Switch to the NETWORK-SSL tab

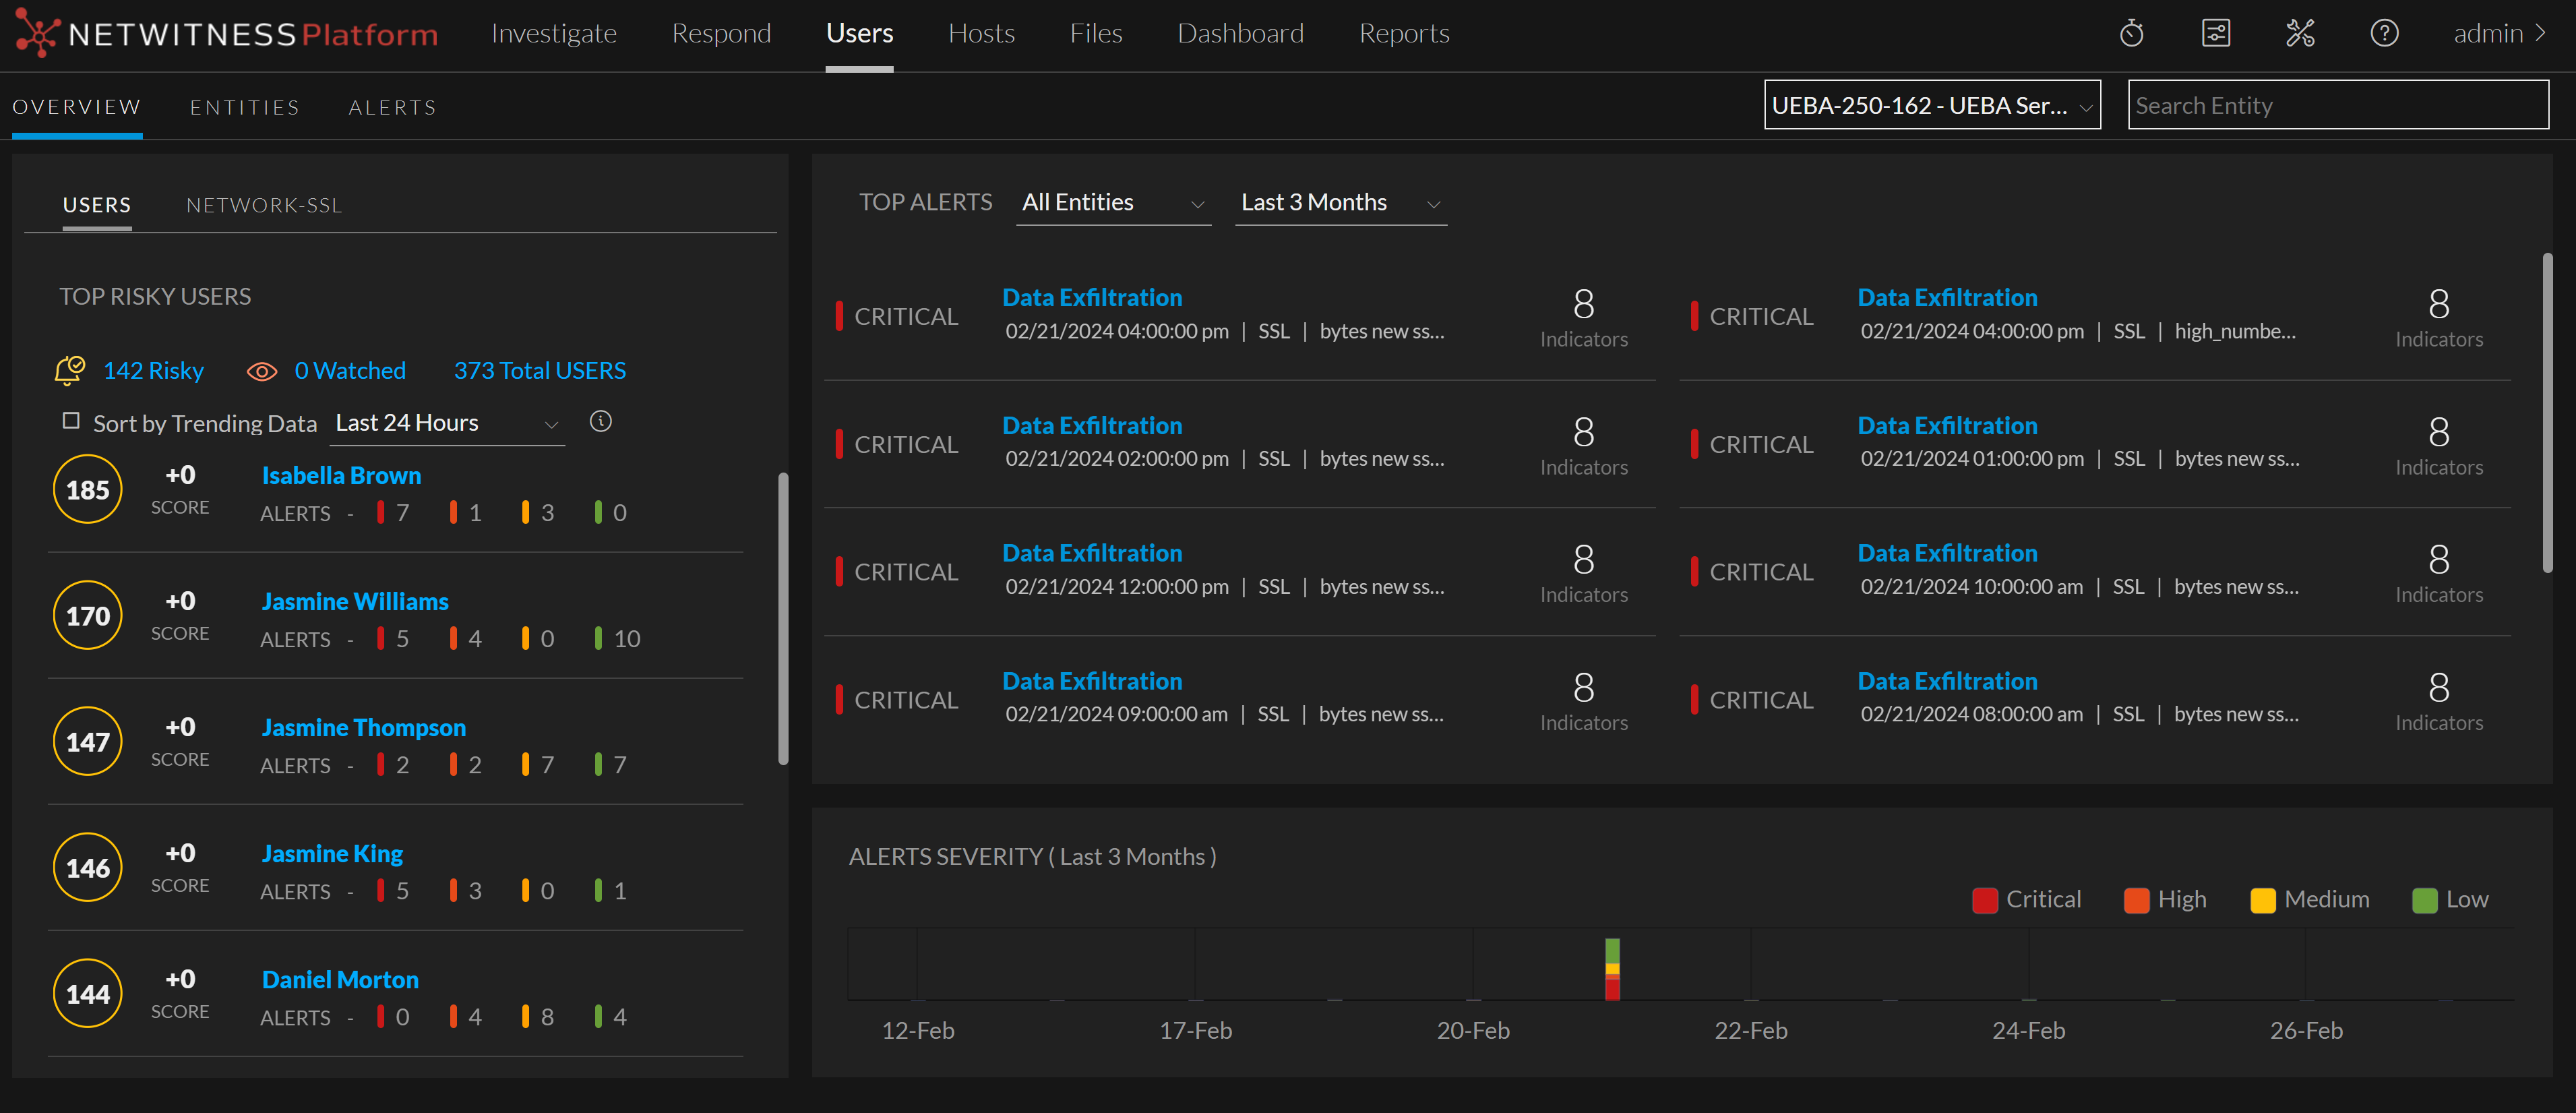(264, 205)
